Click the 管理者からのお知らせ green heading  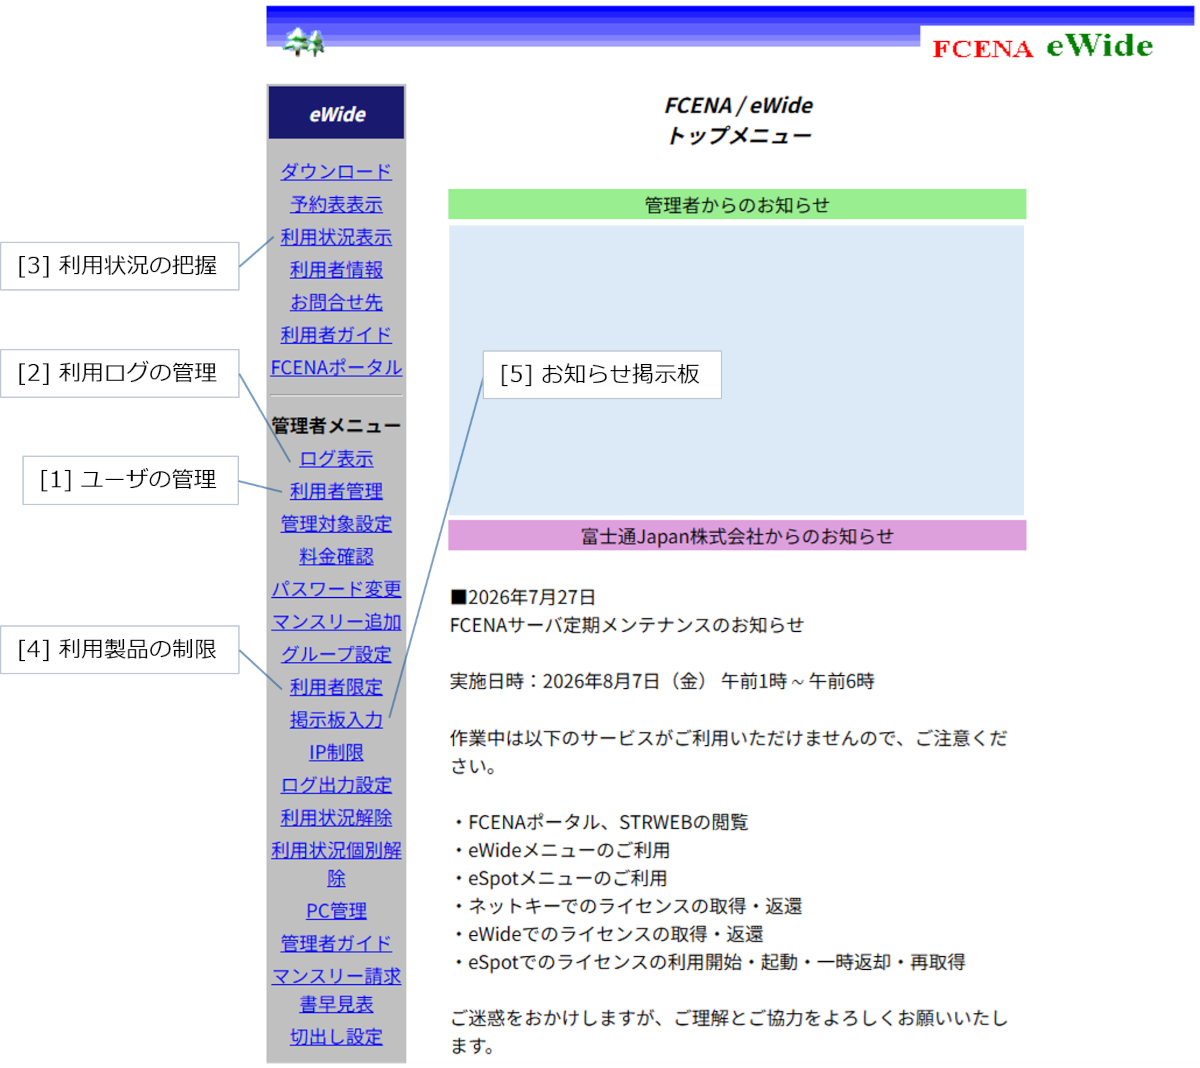(x=737, y=204)
